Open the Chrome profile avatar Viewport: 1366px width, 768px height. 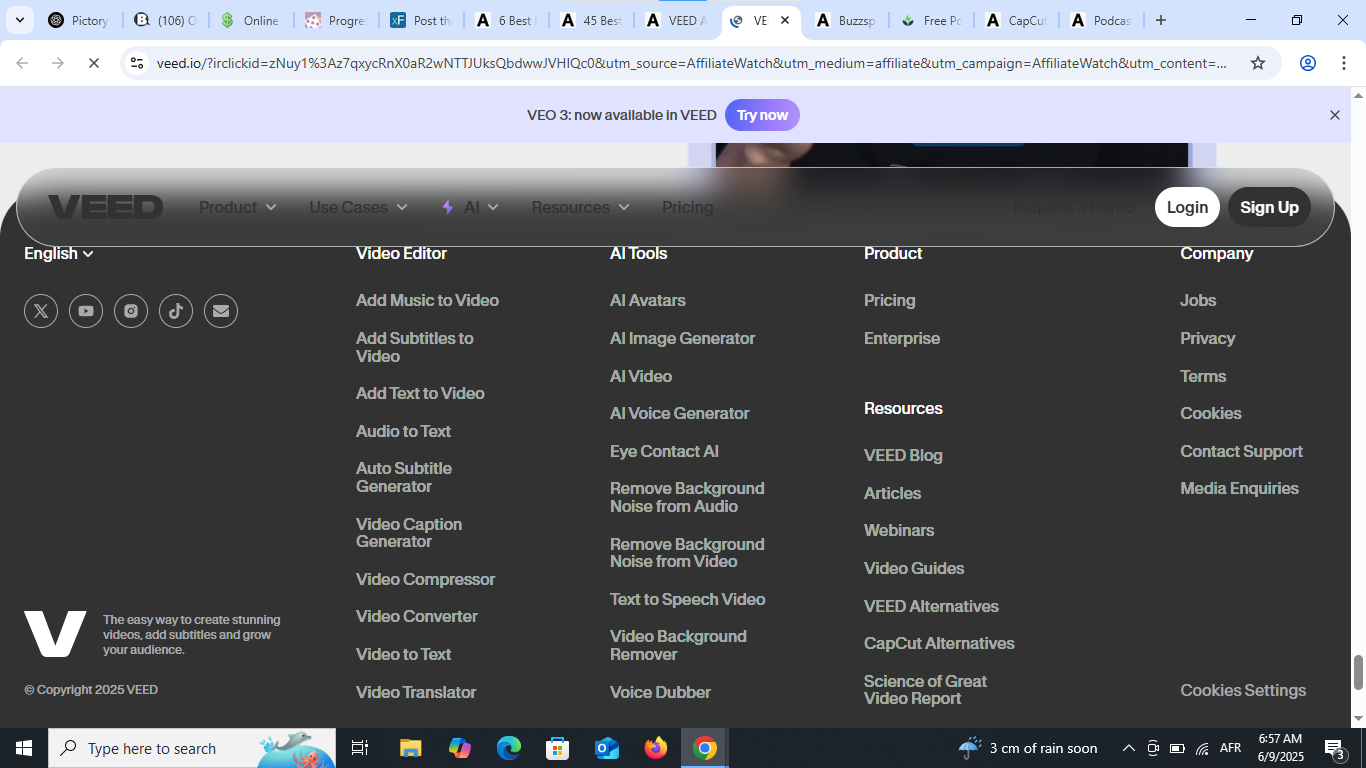pos(1307,63)
